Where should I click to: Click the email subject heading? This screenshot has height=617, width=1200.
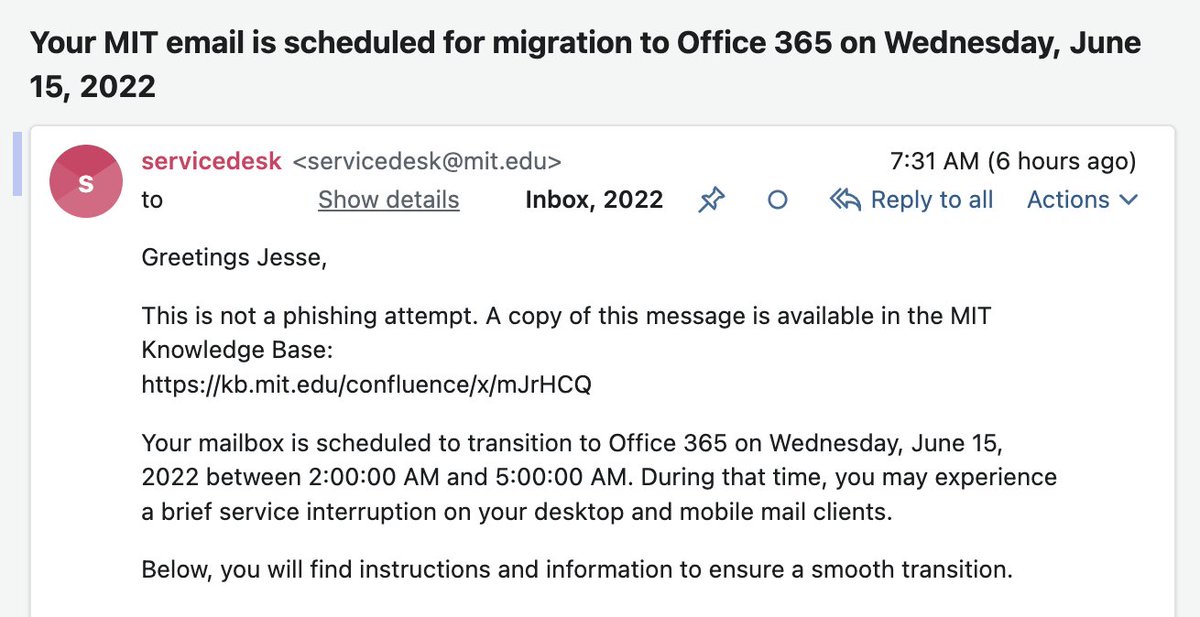pos(585,64)
